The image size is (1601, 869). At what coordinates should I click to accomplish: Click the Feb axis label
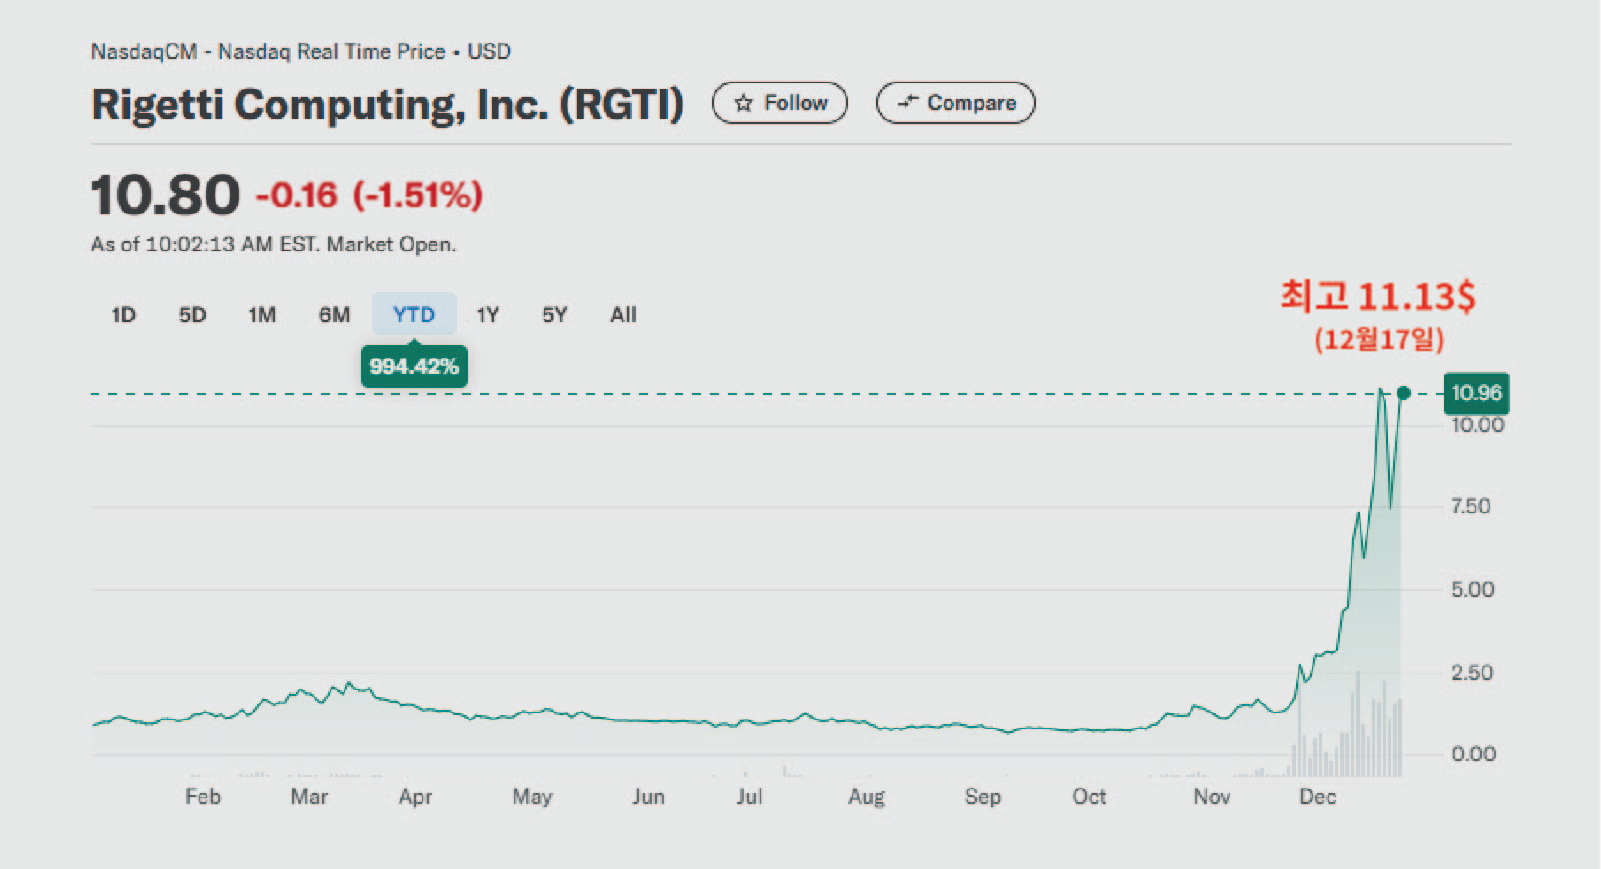tap(203, 797)
